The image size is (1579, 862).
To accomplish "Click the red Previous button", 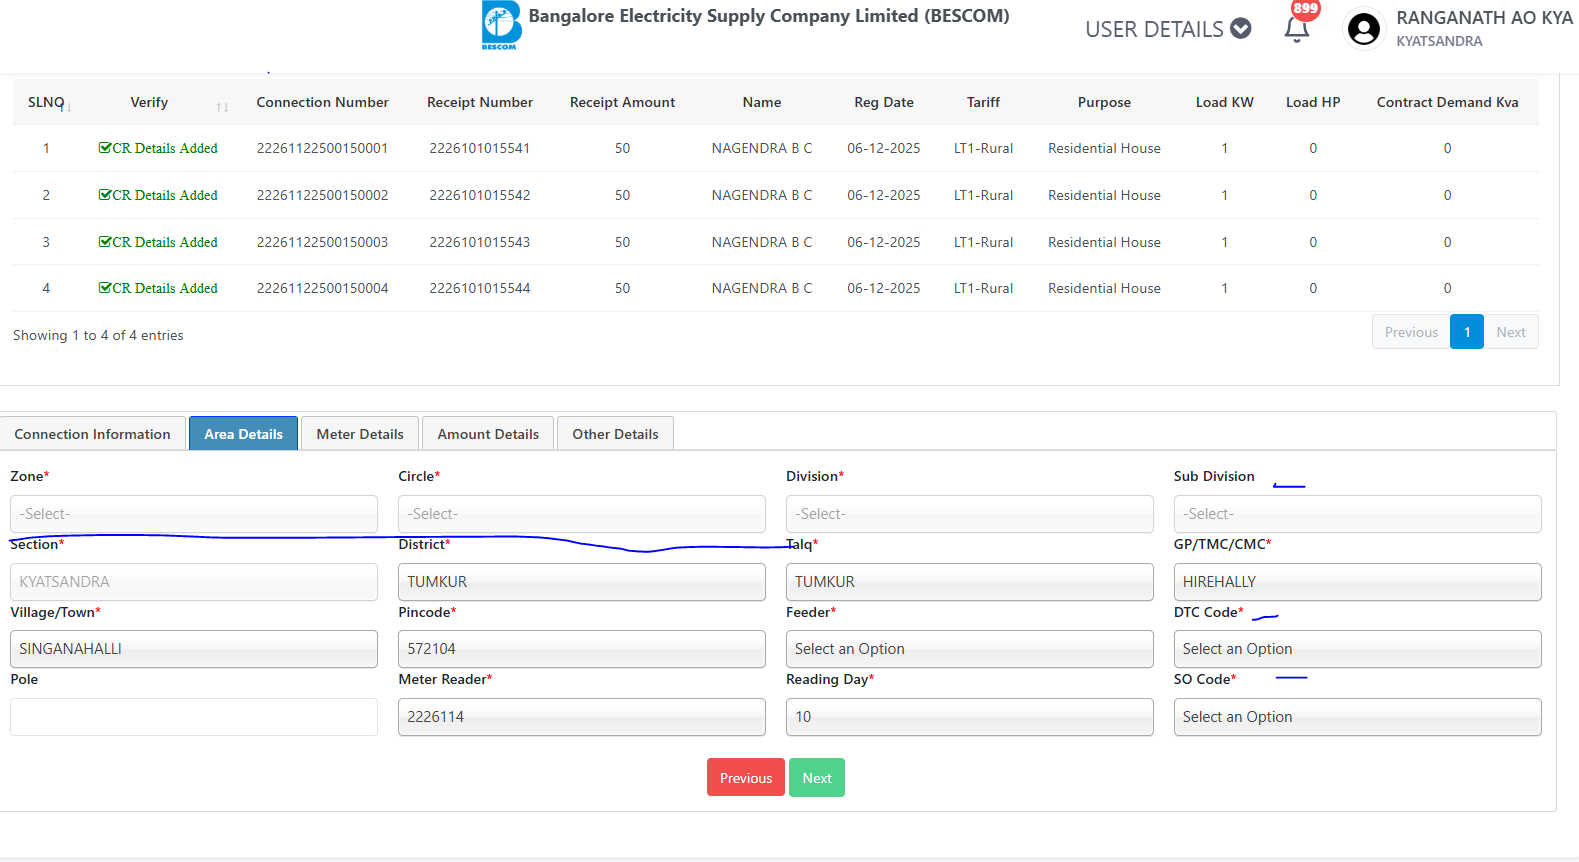I will [x=745, y=778].
